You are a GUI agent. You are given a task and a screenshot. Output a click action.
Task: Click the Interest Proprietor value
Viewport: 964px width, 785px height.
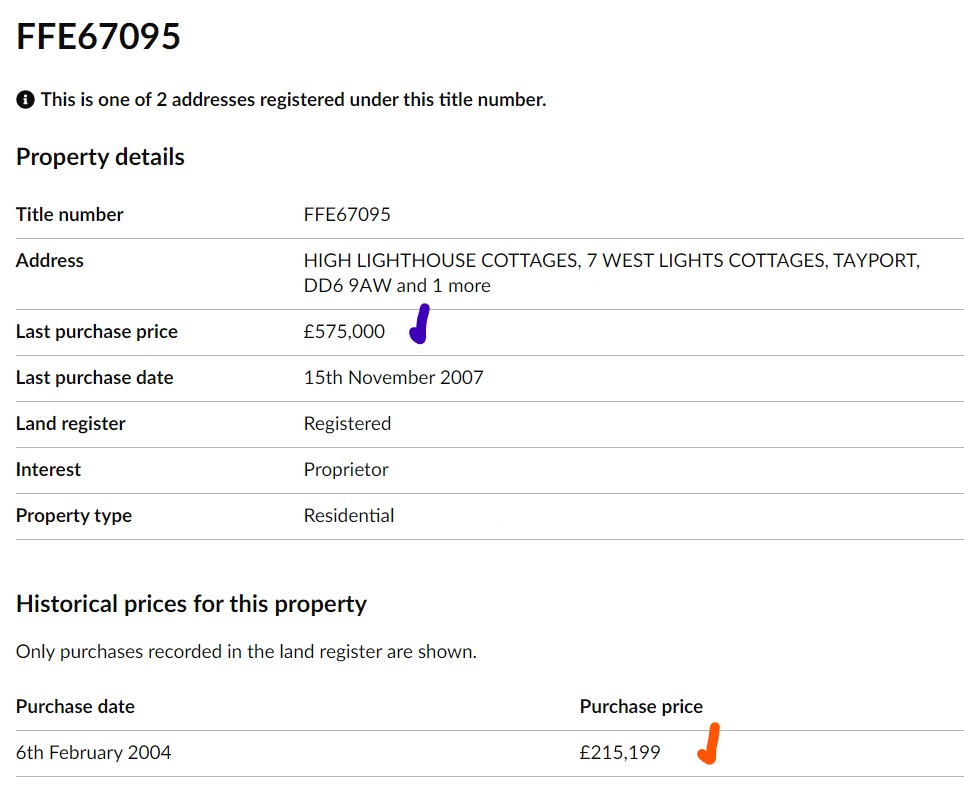click(346, 470)
